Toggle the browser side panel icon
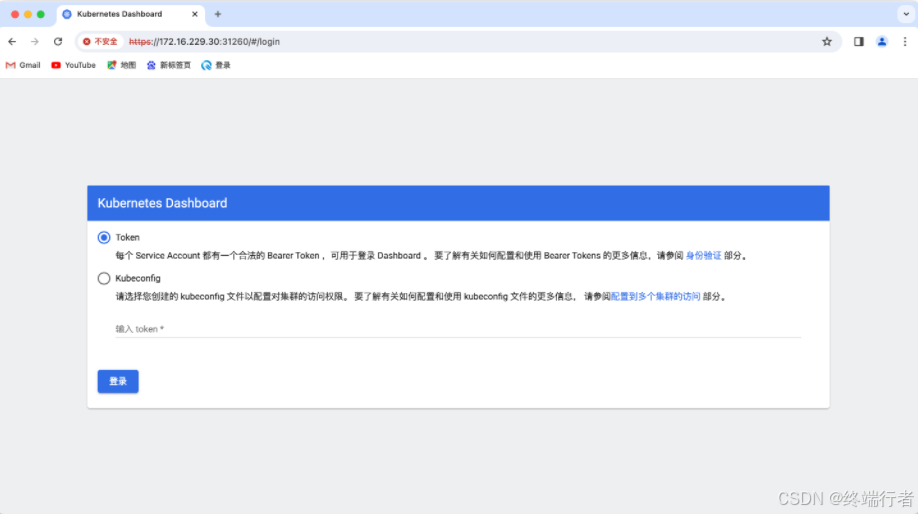Viewport: 918px width, 514px height. (858, 42)
